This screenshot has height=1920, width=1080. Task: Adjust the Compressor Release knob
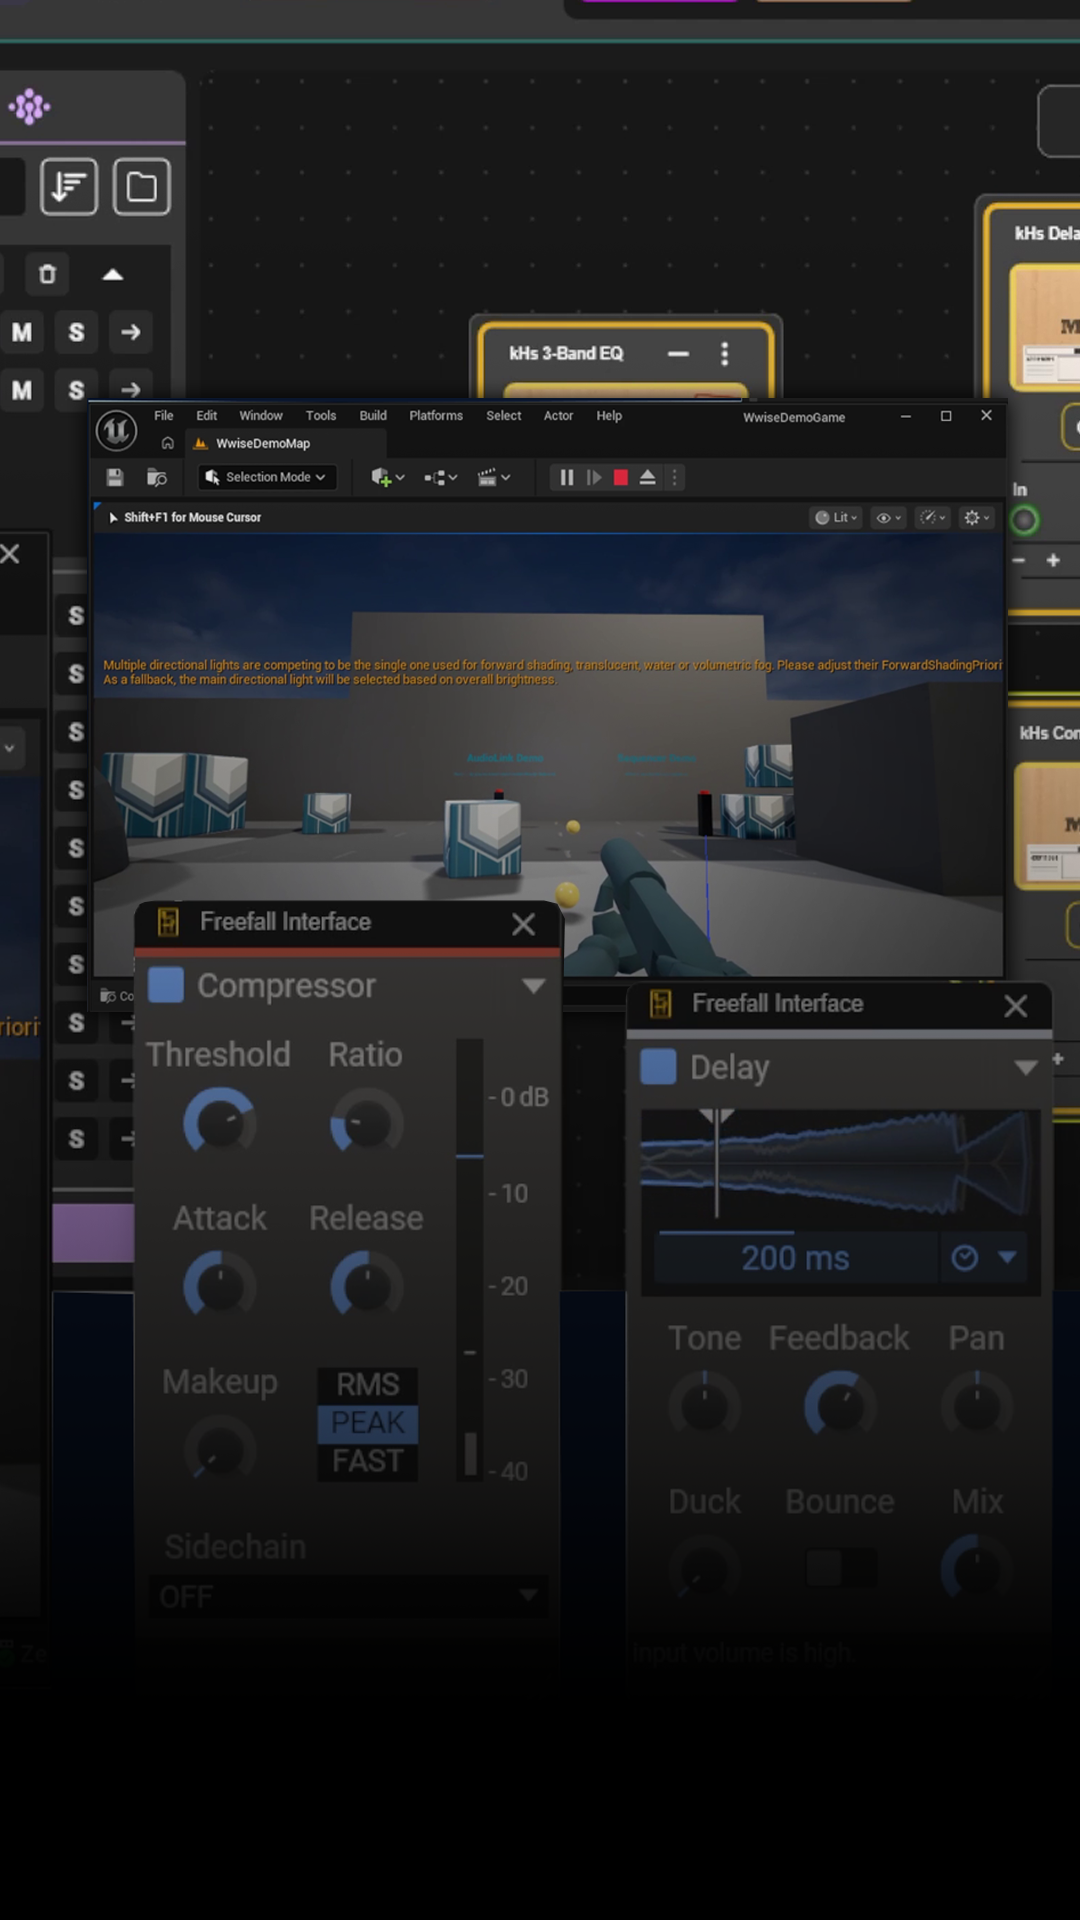coord(366,1287)
